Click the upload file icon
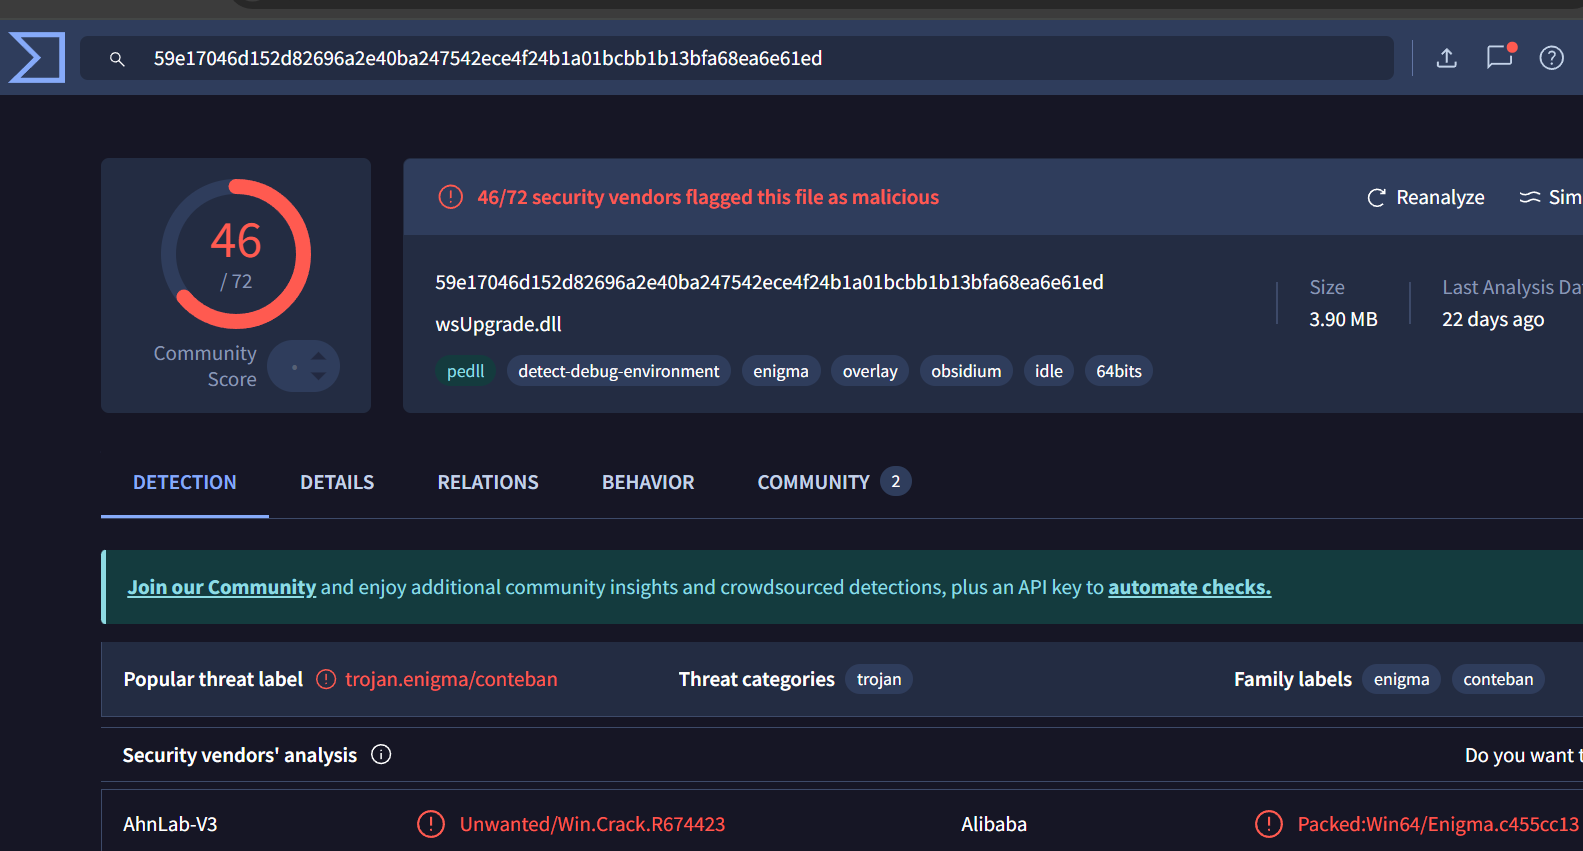 click(x=1446, y=58)
